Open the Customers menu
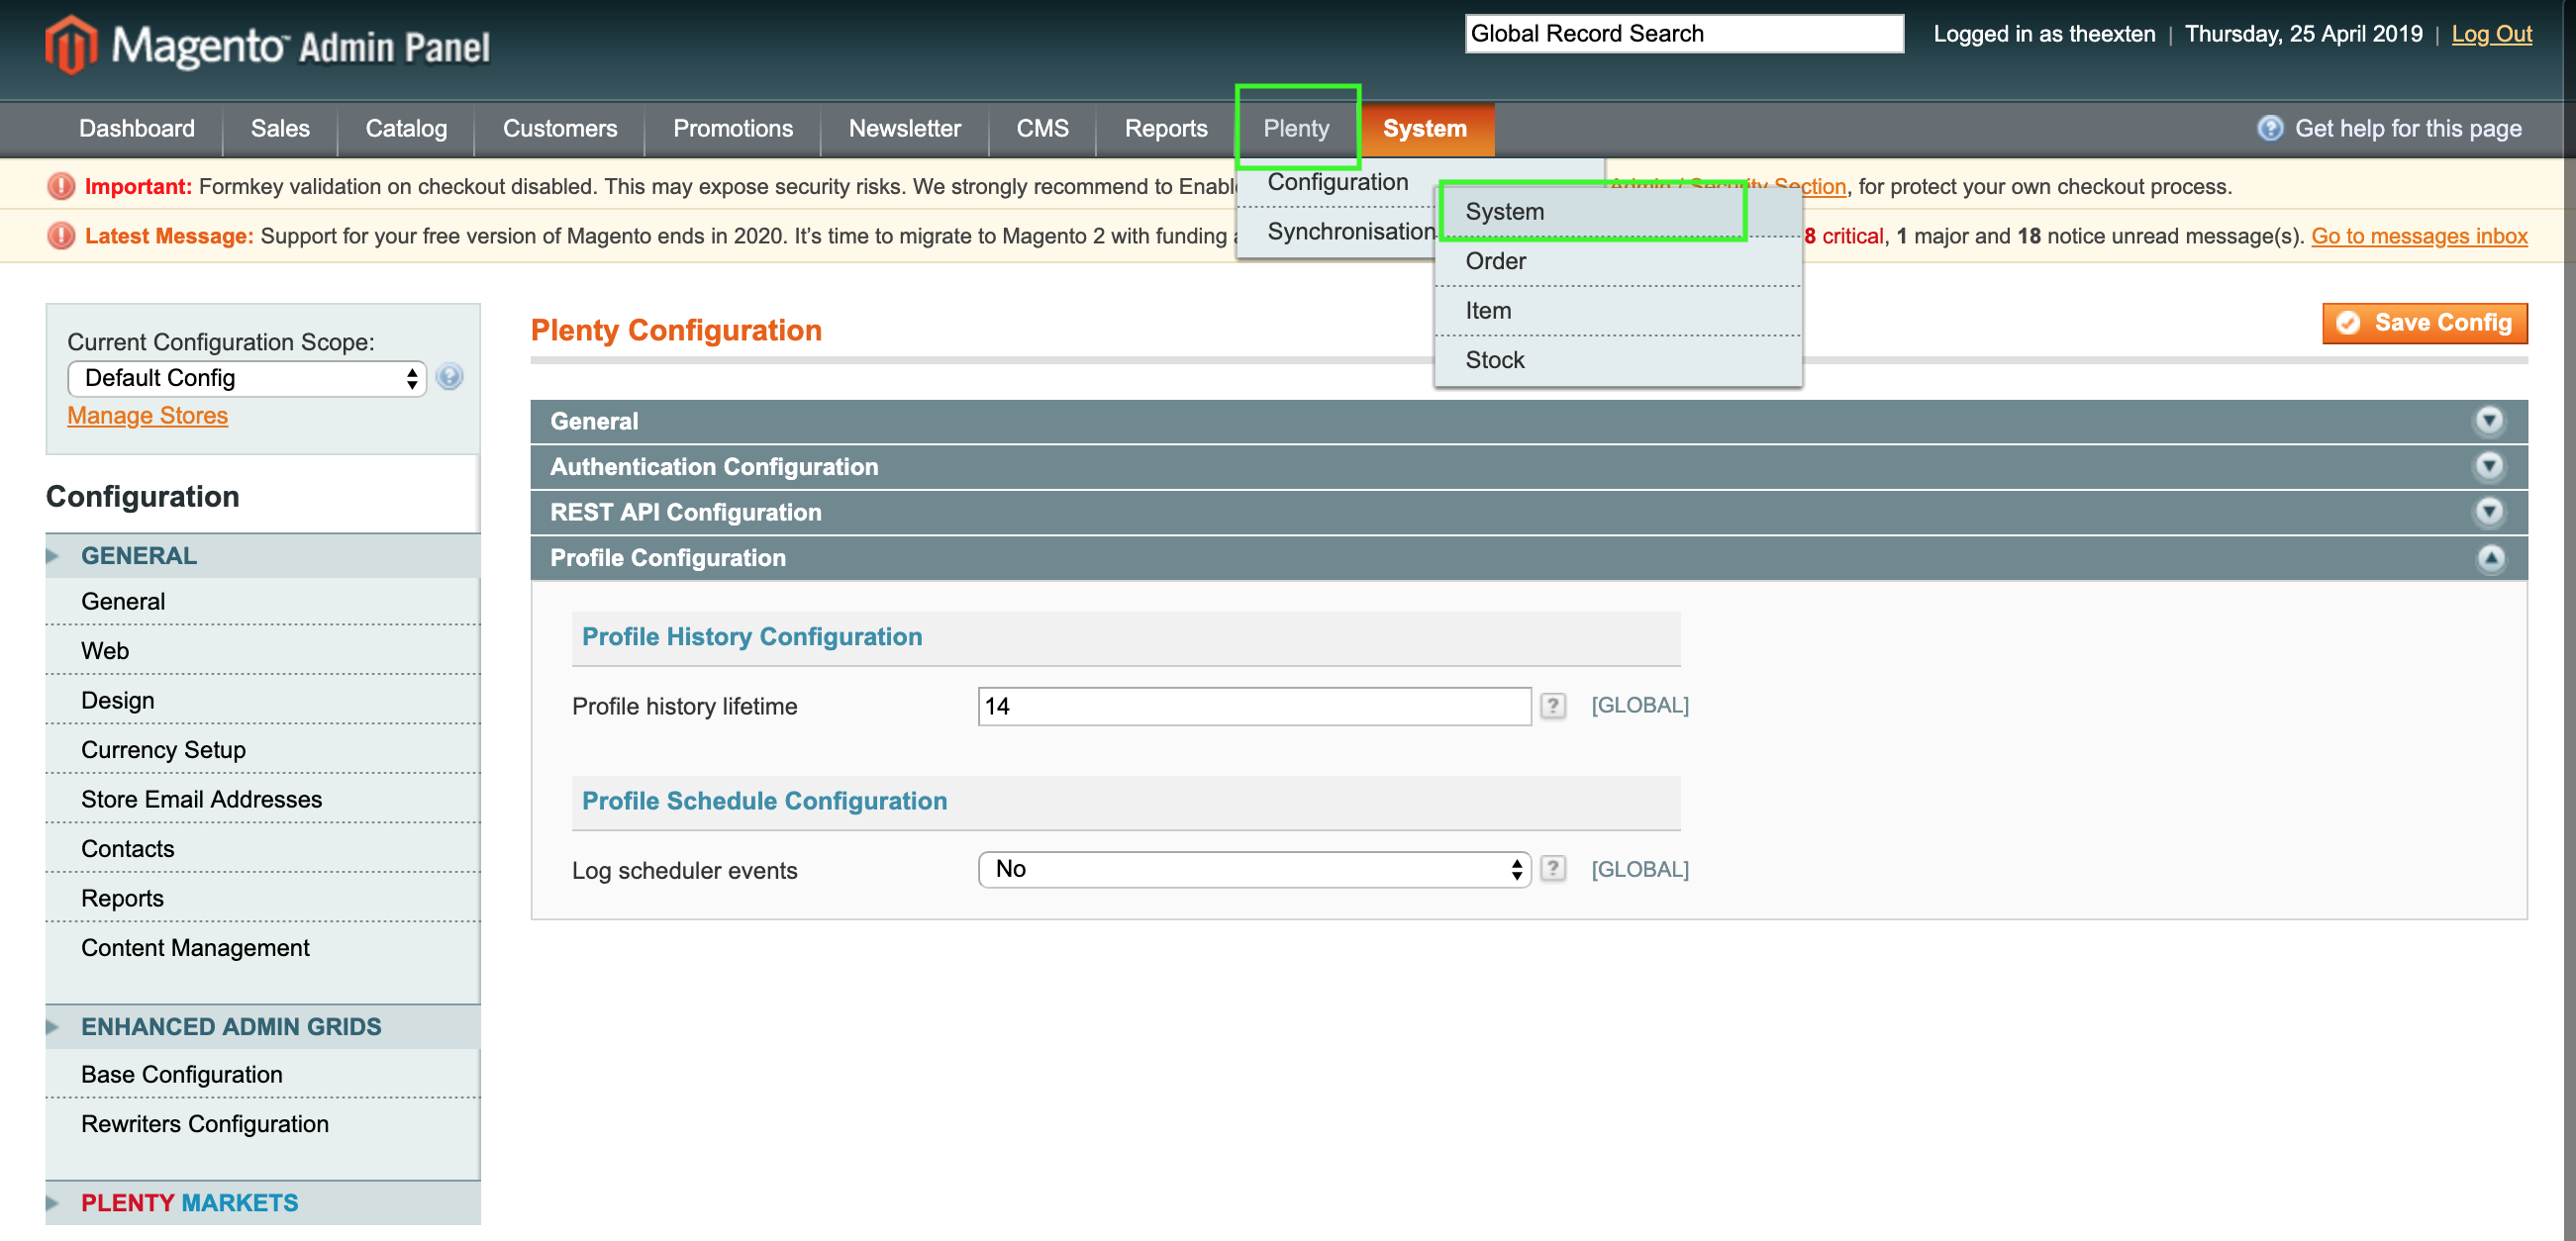 (x=560, y=129)
